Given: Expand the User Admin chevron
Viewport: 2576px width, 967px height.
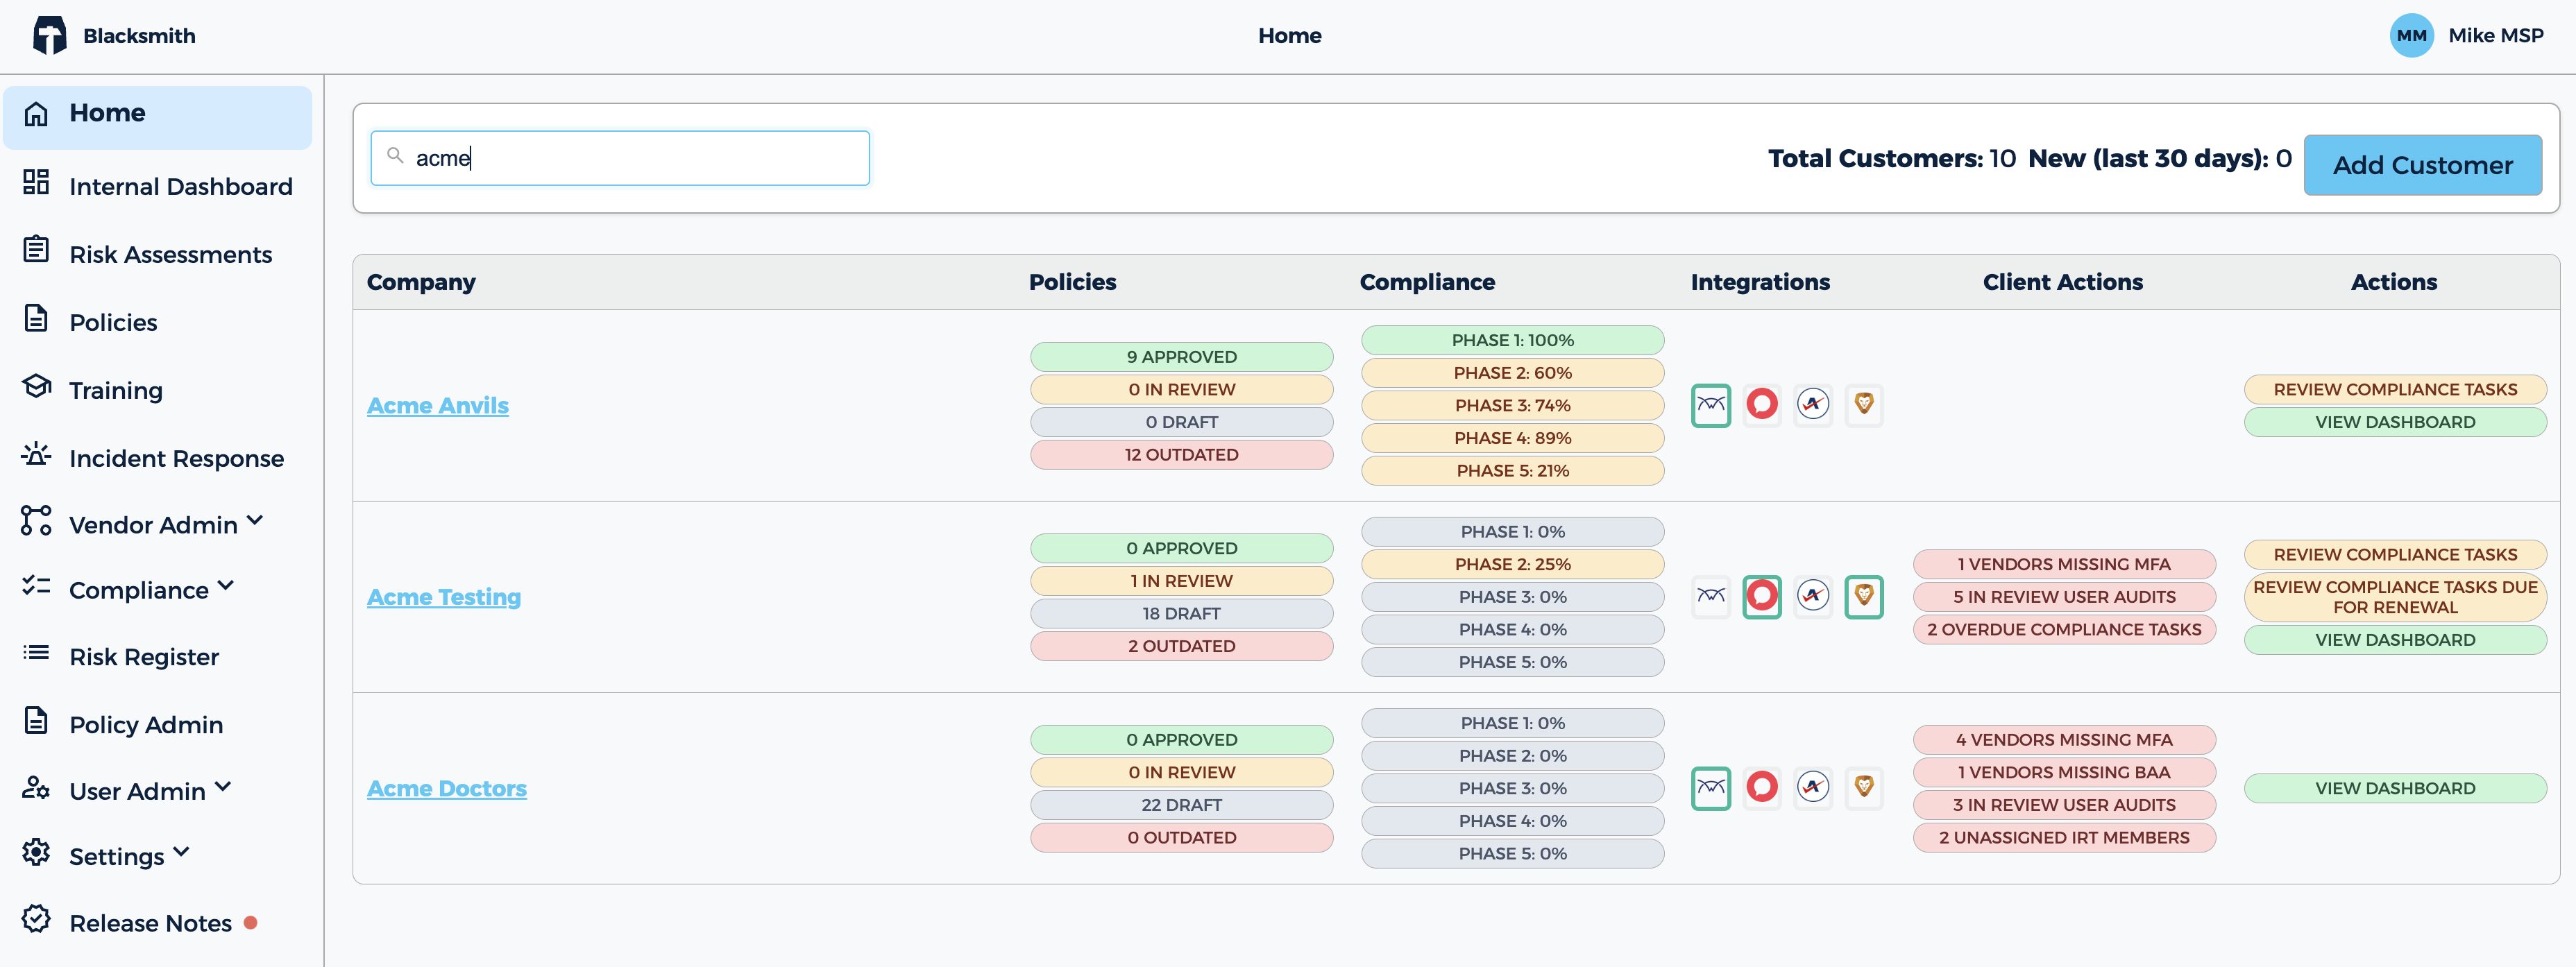Looking at the screenshot, I should click(223, 788).
